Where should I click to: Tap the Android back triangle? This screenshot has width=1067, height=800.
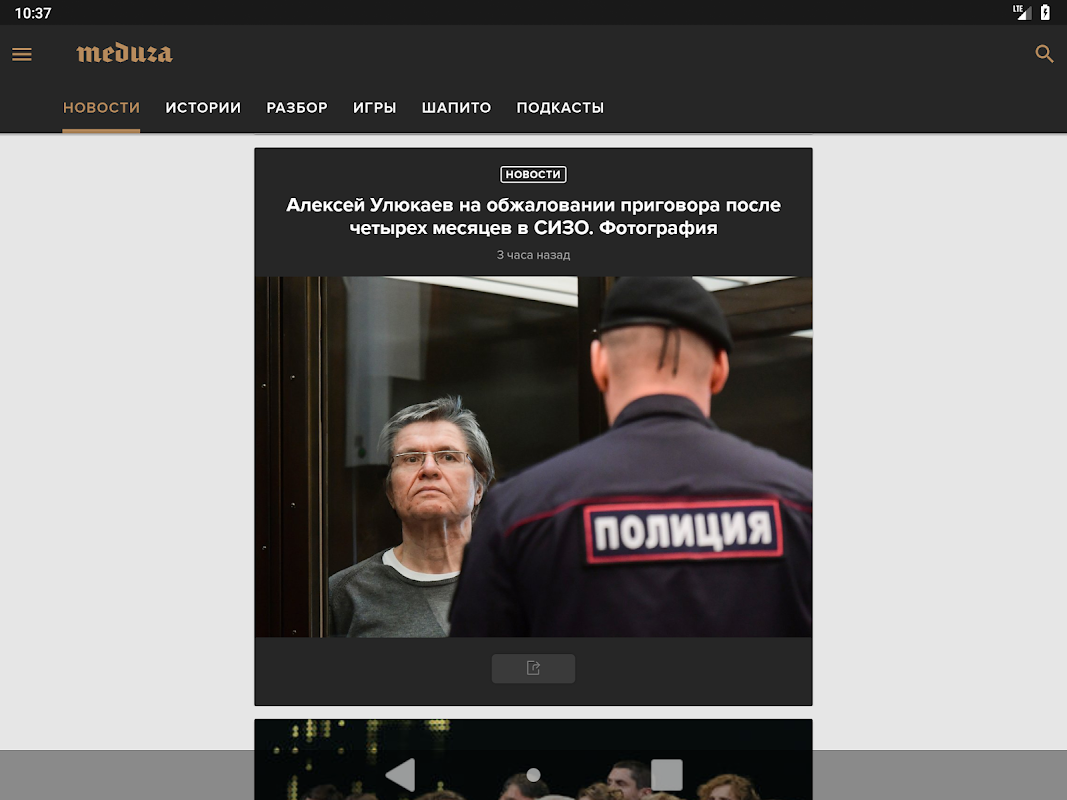tap(401, 774)
